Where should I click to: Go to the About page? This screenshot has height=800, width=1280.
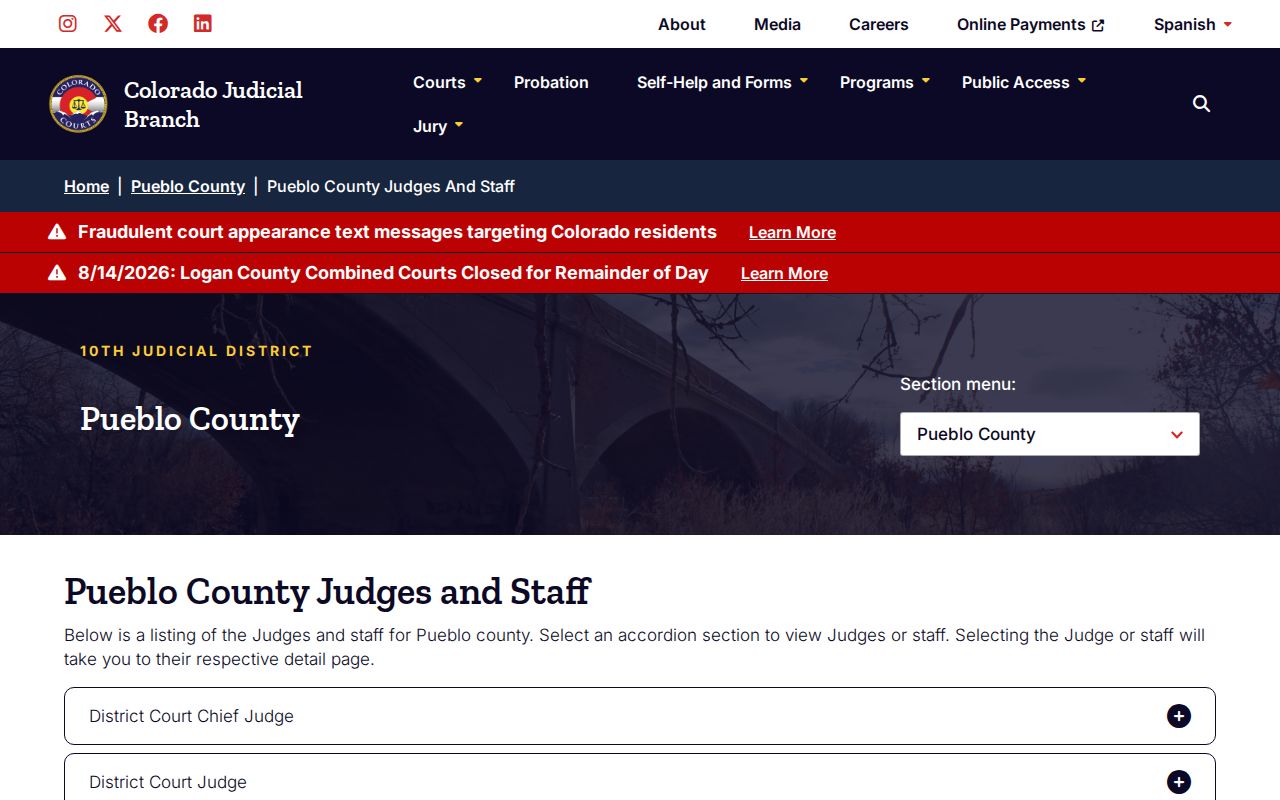[x=682, y=24]
